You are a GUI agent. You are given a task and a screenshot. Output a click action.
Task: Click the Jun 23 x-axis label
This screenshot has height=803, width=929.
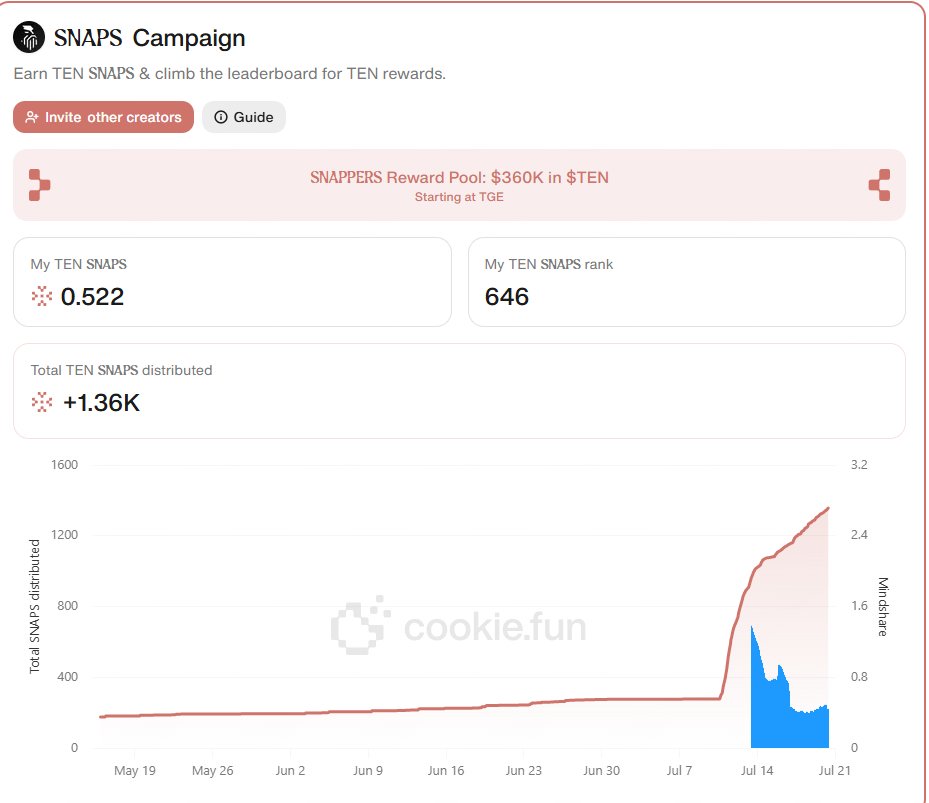click(x=523, y=770)
